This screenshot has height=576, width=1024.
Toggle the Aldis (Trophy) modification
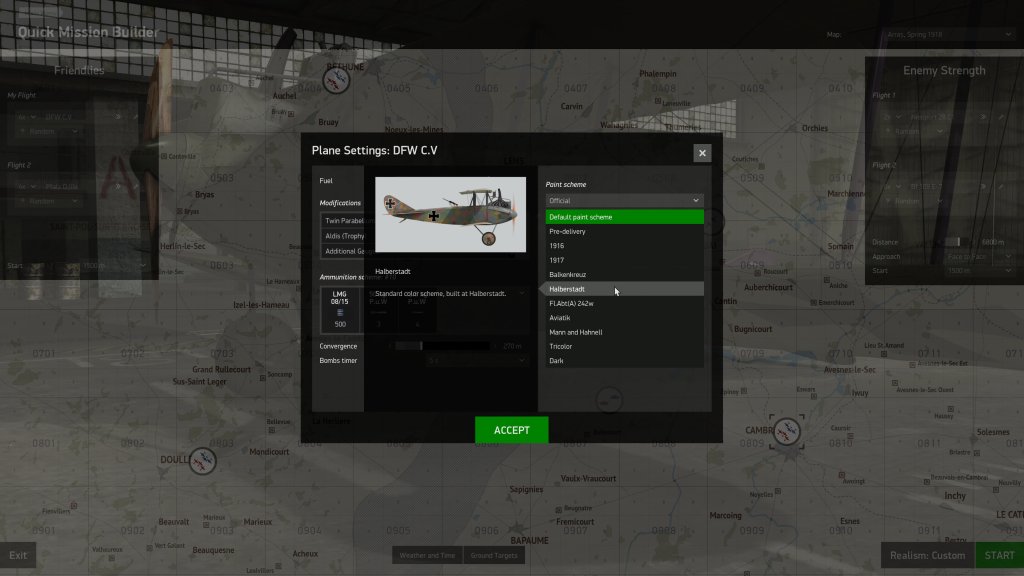click(x=343, y=236)
